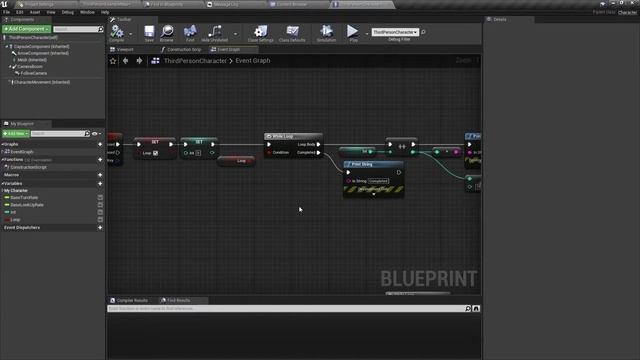The image size is (640, 360).
Task: Open the Play options dropdown arrow
Action: 367,33
